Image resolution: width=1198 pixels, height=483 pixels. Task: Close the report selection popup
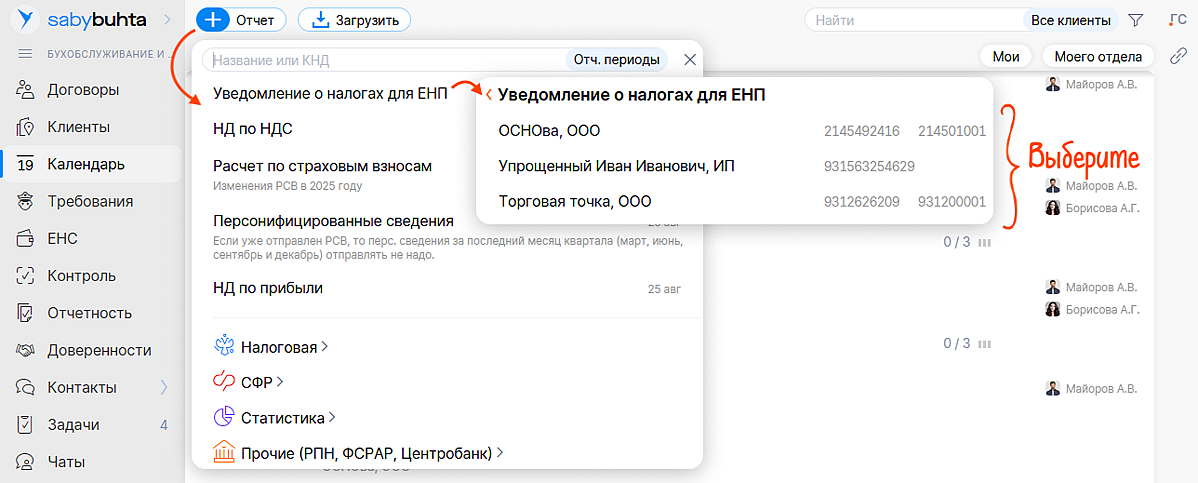689,60
